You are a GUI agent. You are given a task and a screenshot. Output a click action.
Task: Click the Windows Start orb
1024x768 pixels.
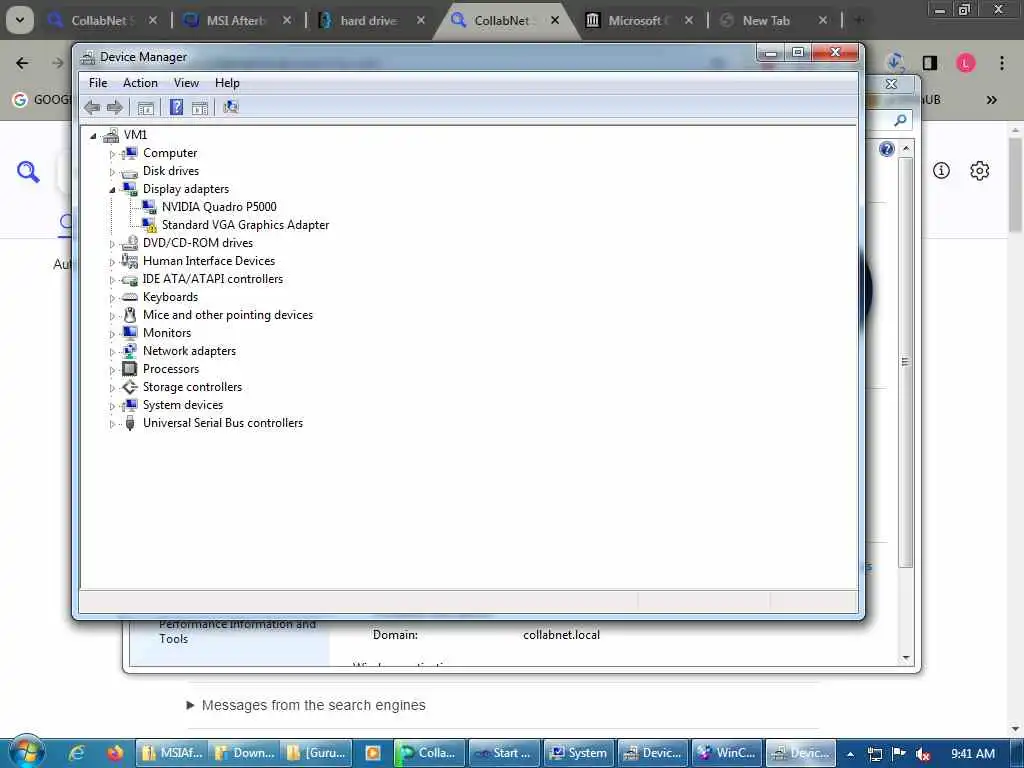coord(26,752)
